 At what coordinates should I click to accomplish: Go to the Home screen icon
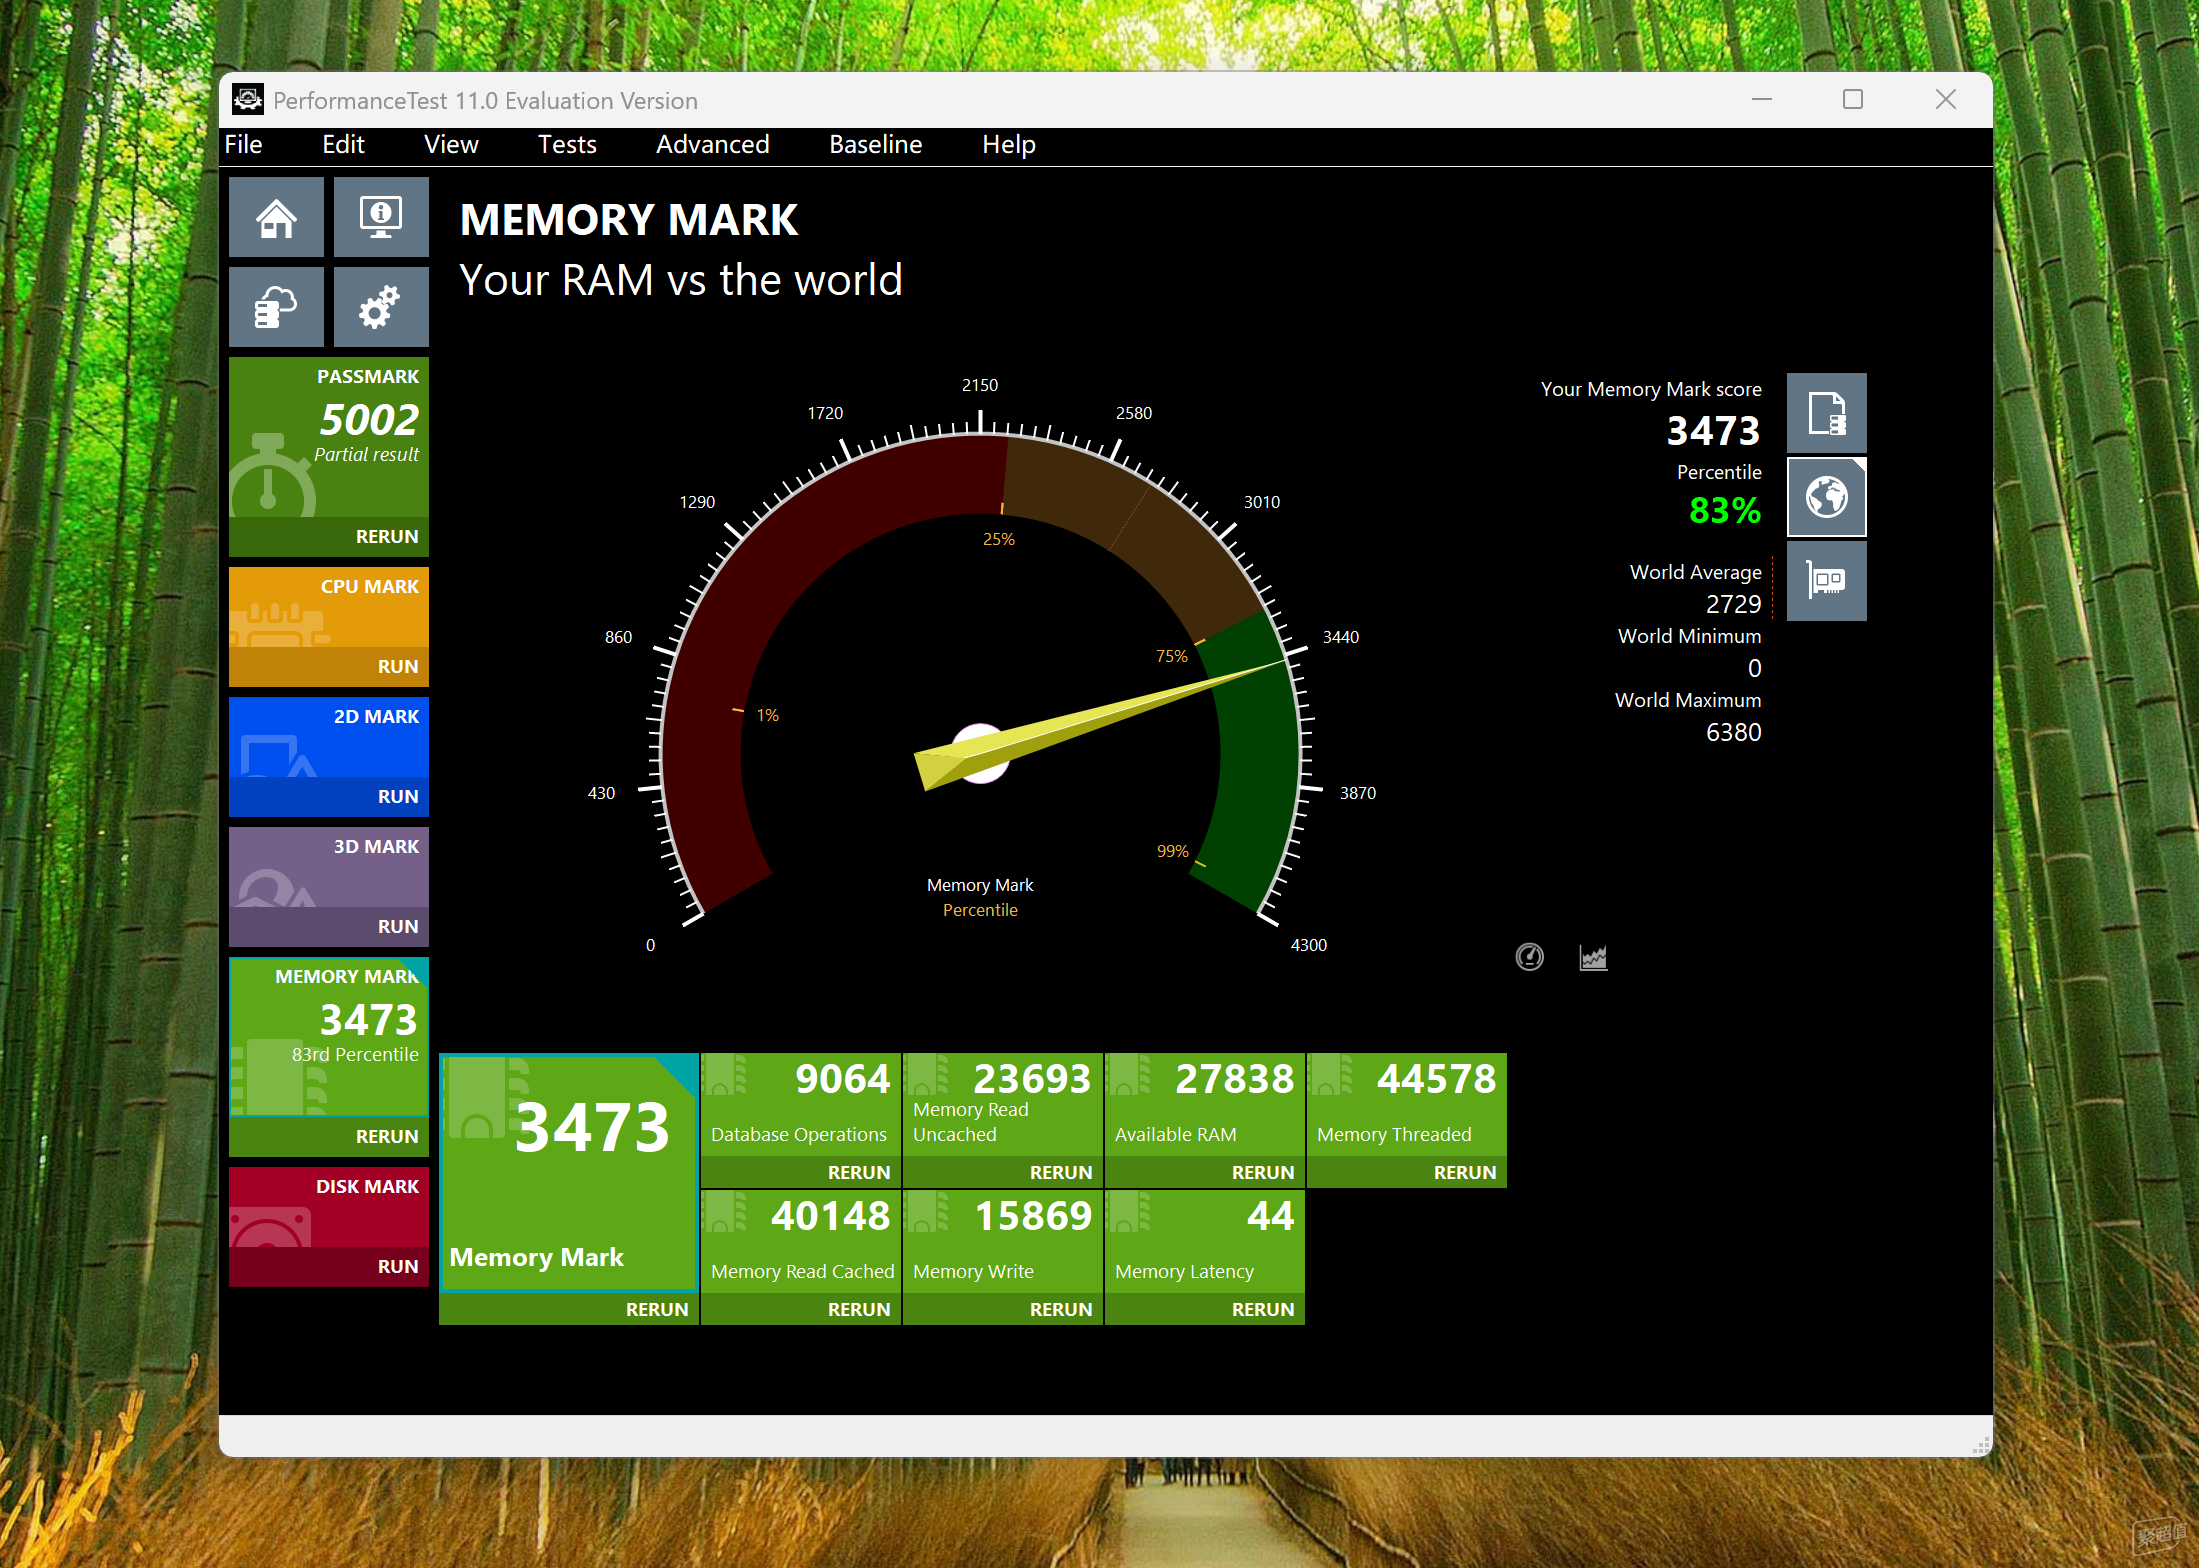[x=276, y=217]
